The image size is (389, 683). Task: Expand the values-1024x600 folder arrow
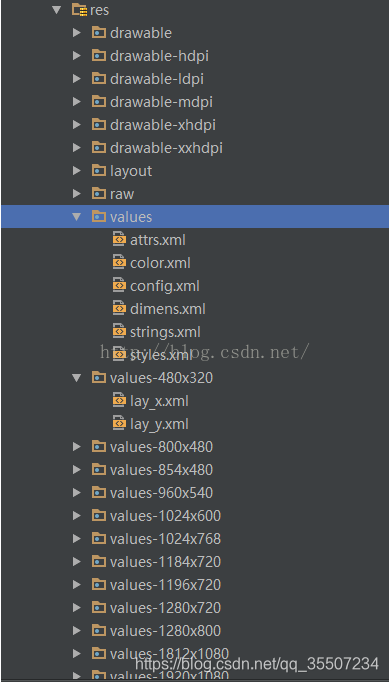click(x=77, y=515)
